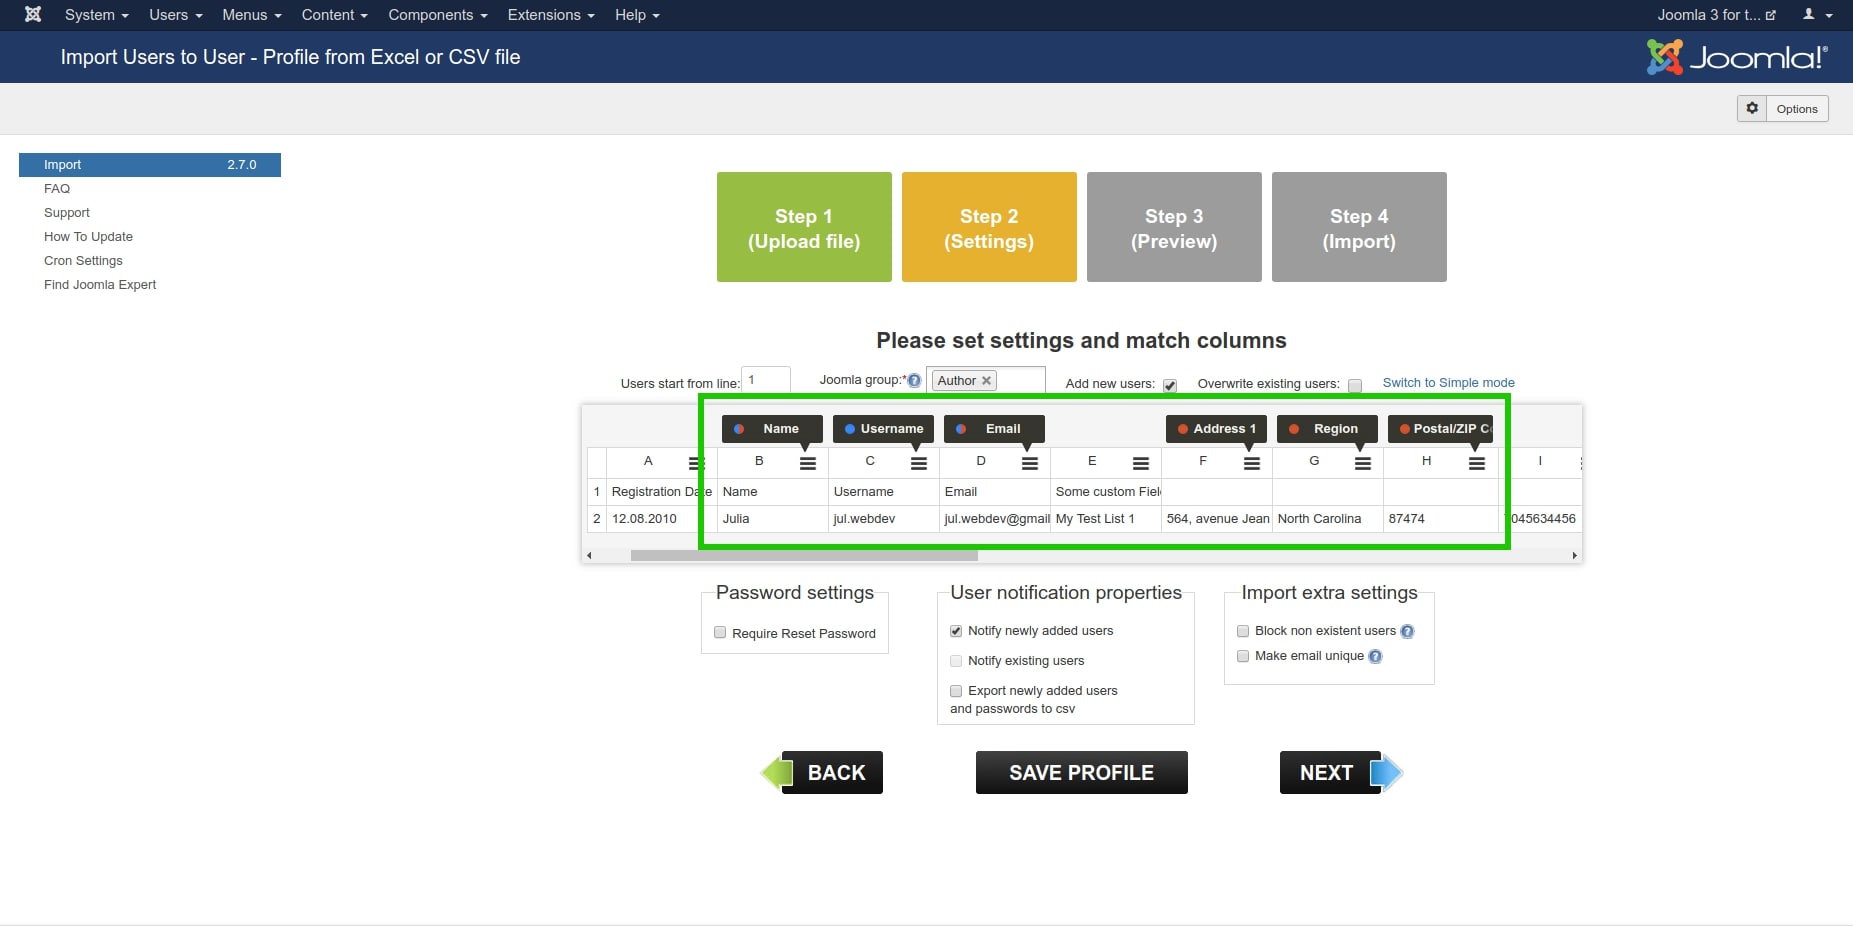Select Cron Settings in sidebar
Screen dimensions: 1853x926
pyautogui.click(x=83, y=261)
